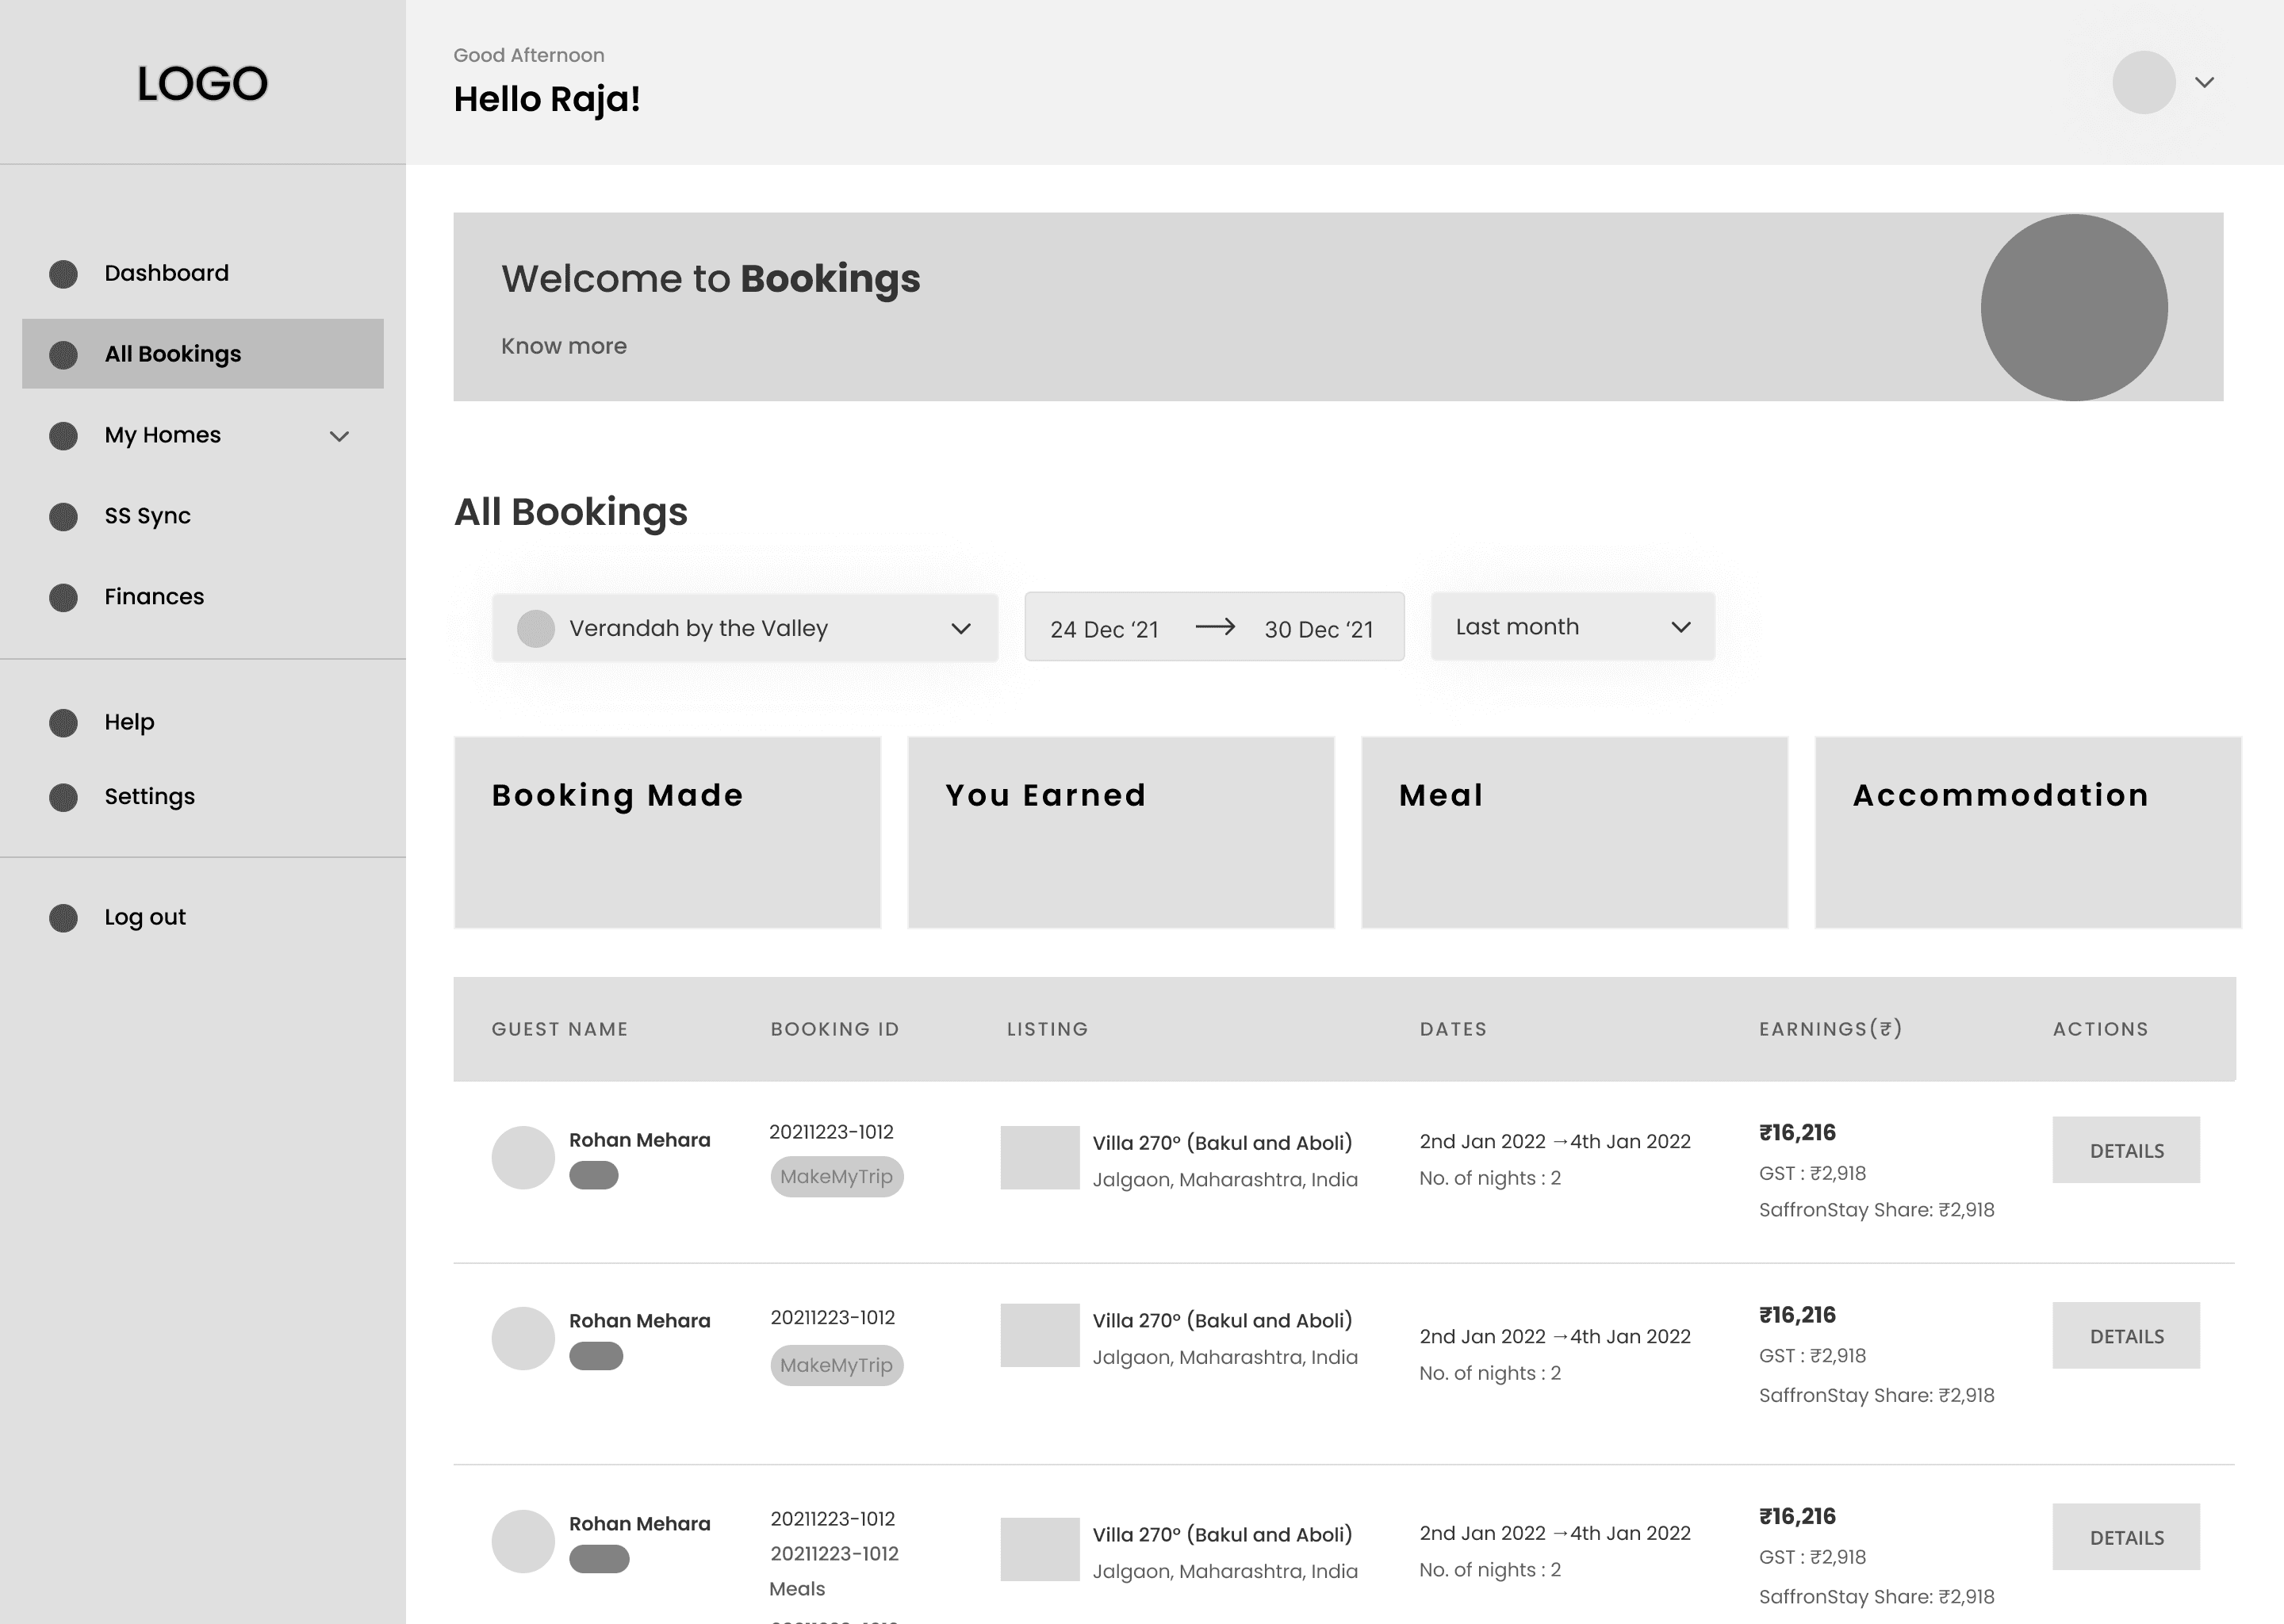Image resolution: width=2284 pixels, height=1624 pixels.
Task: Click the Know more link
Action: point(563,346)
